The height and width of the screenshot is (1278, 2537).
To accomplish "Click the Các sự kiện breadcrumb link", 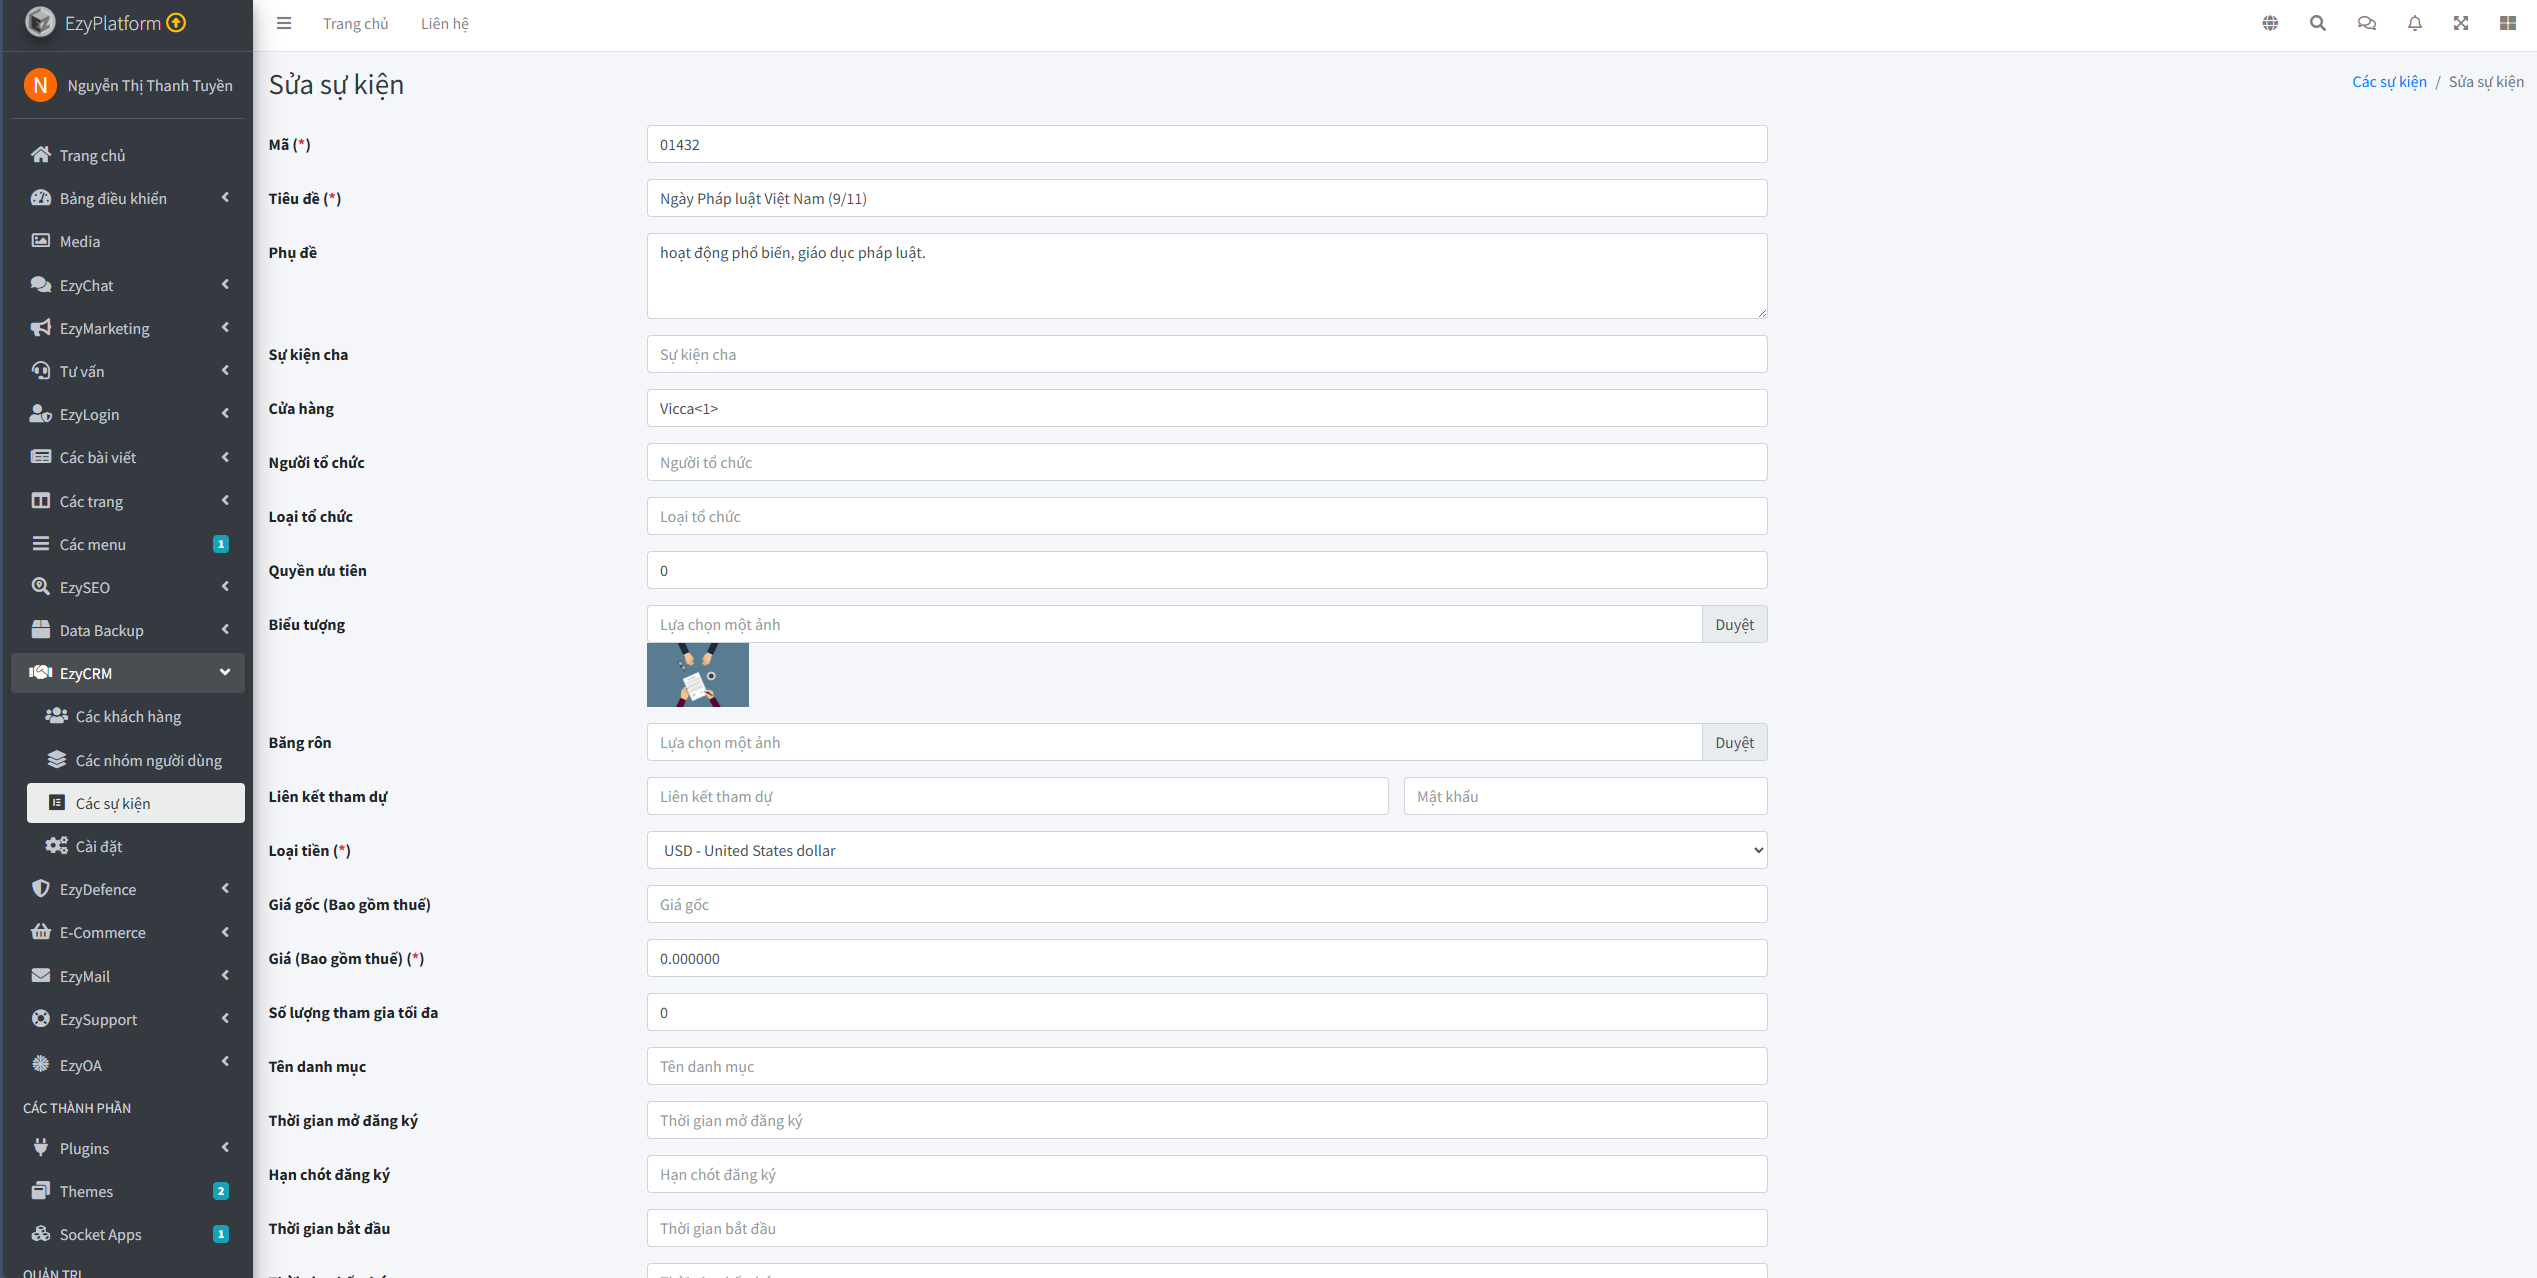I will 2388,82.
